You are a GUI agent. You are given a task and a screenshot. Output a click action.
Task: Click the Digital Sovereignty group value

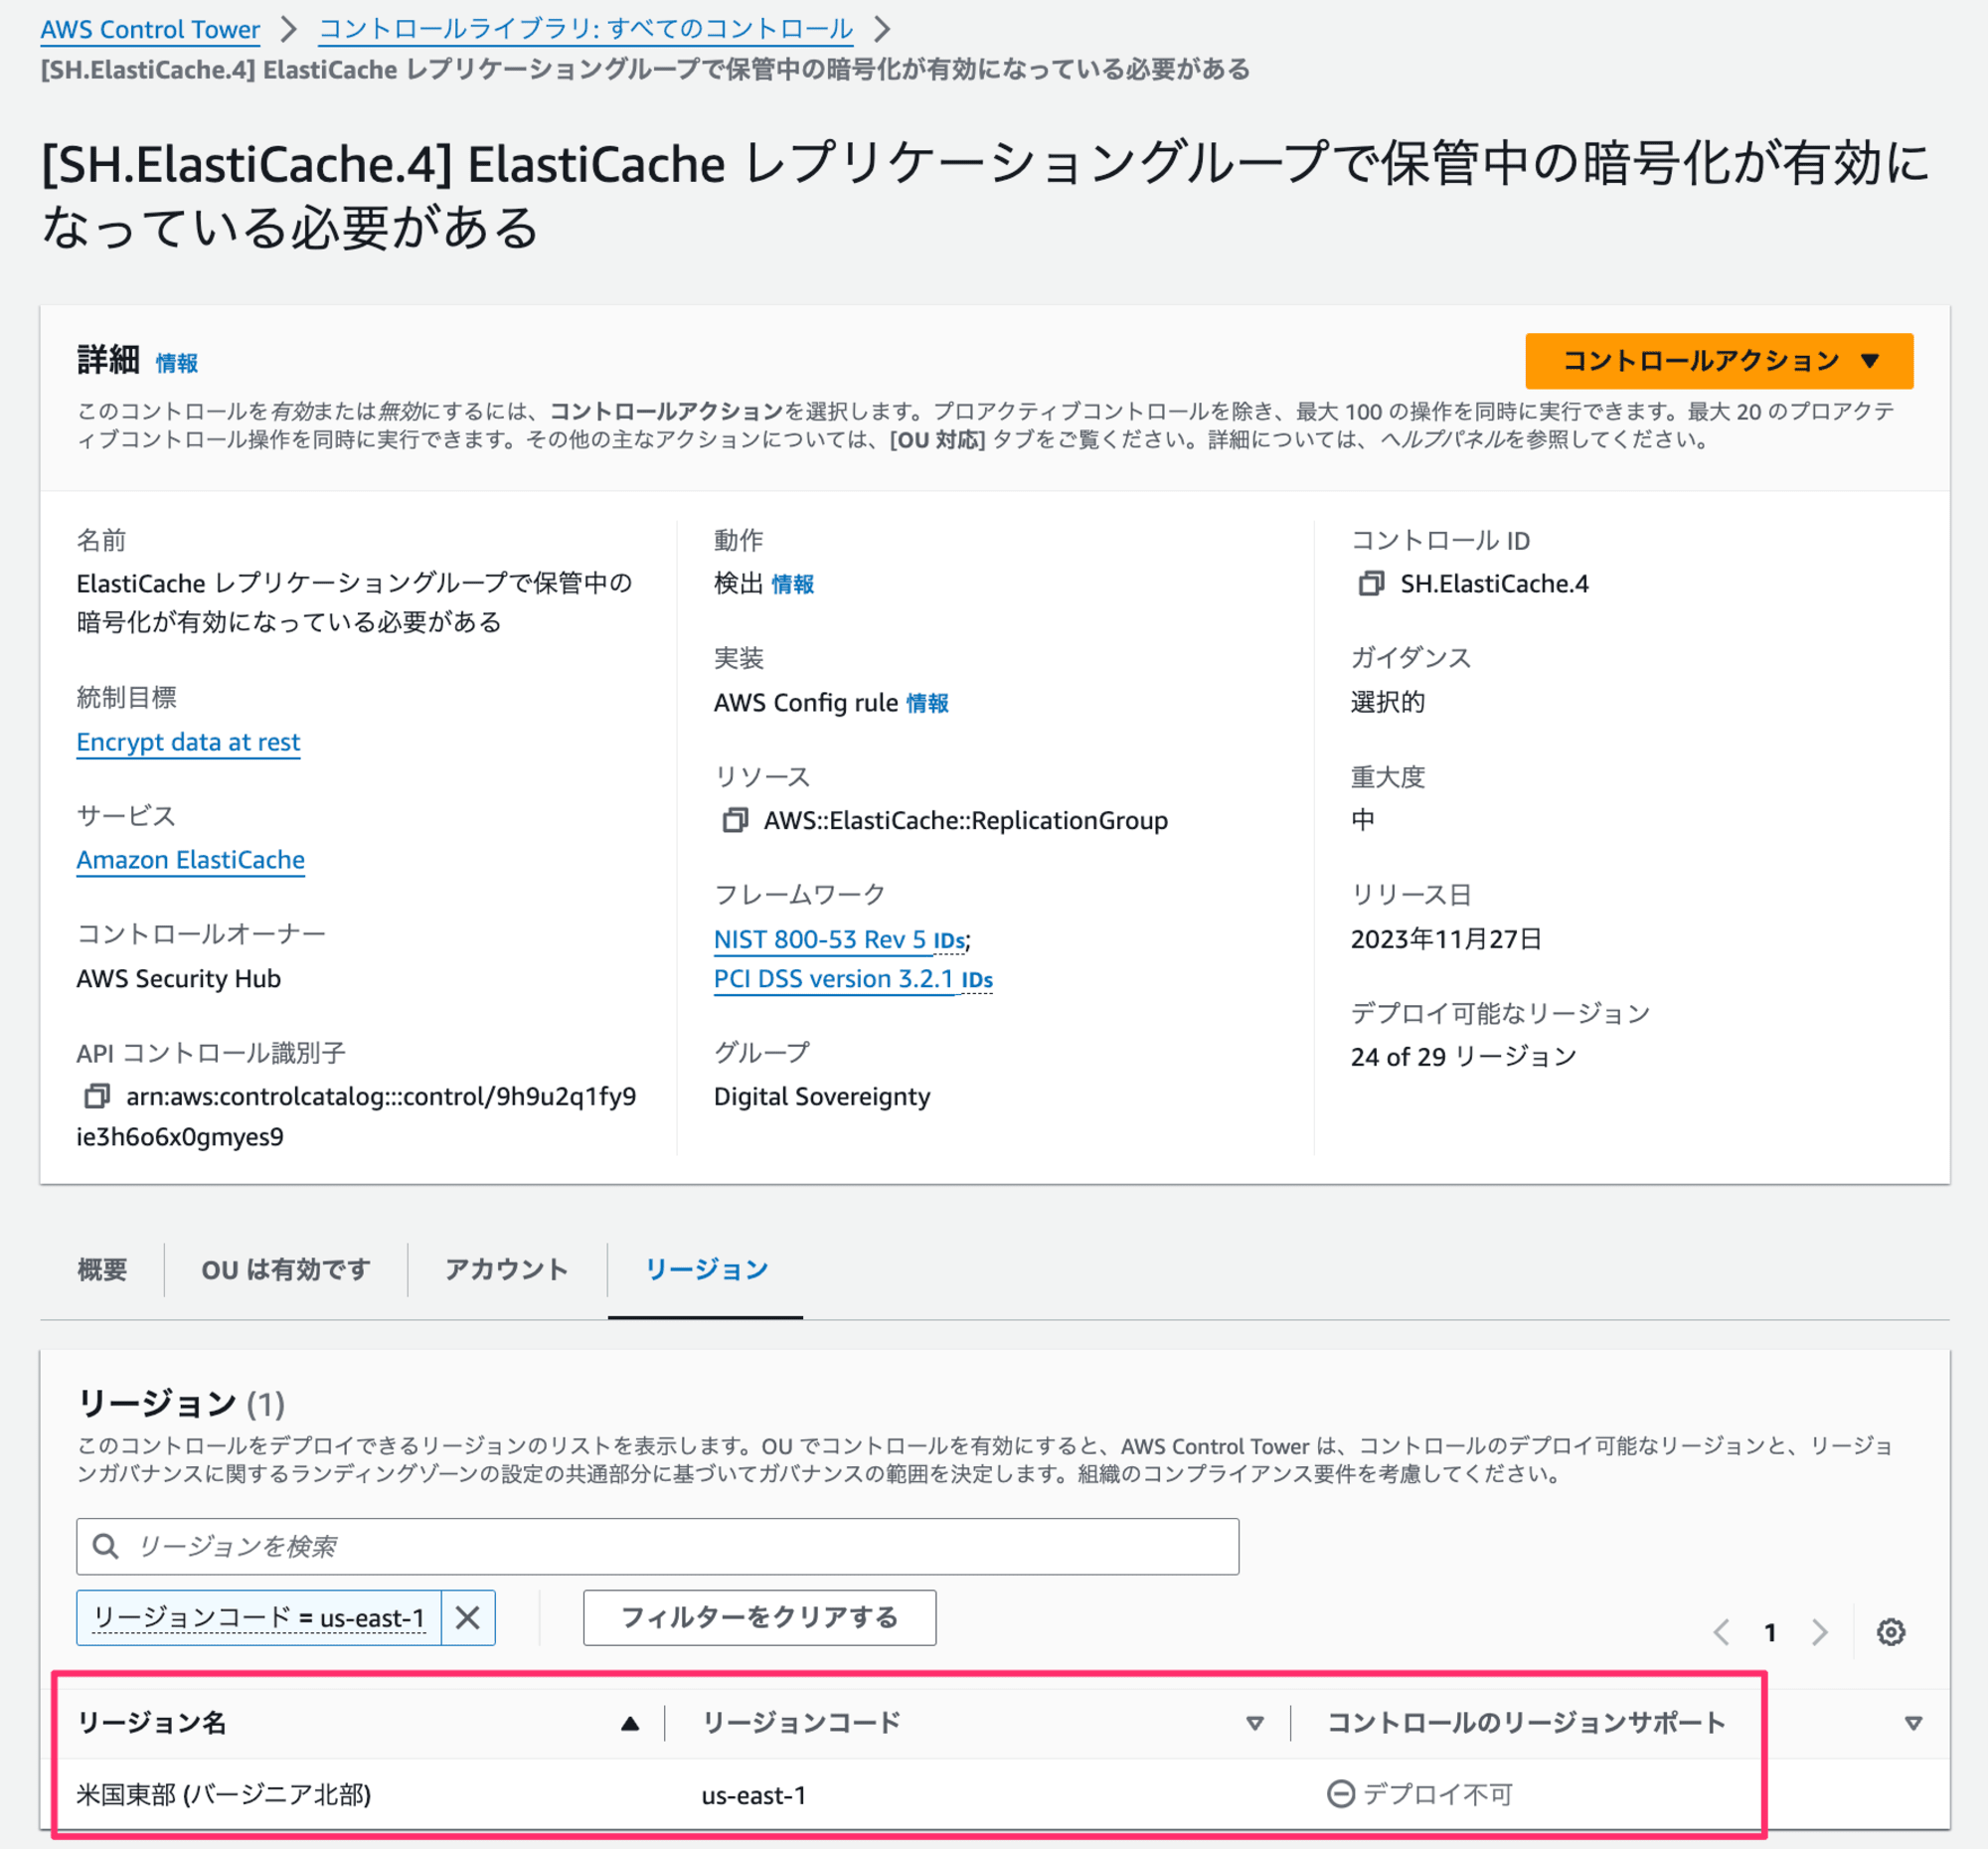(x=822, y=1096)
